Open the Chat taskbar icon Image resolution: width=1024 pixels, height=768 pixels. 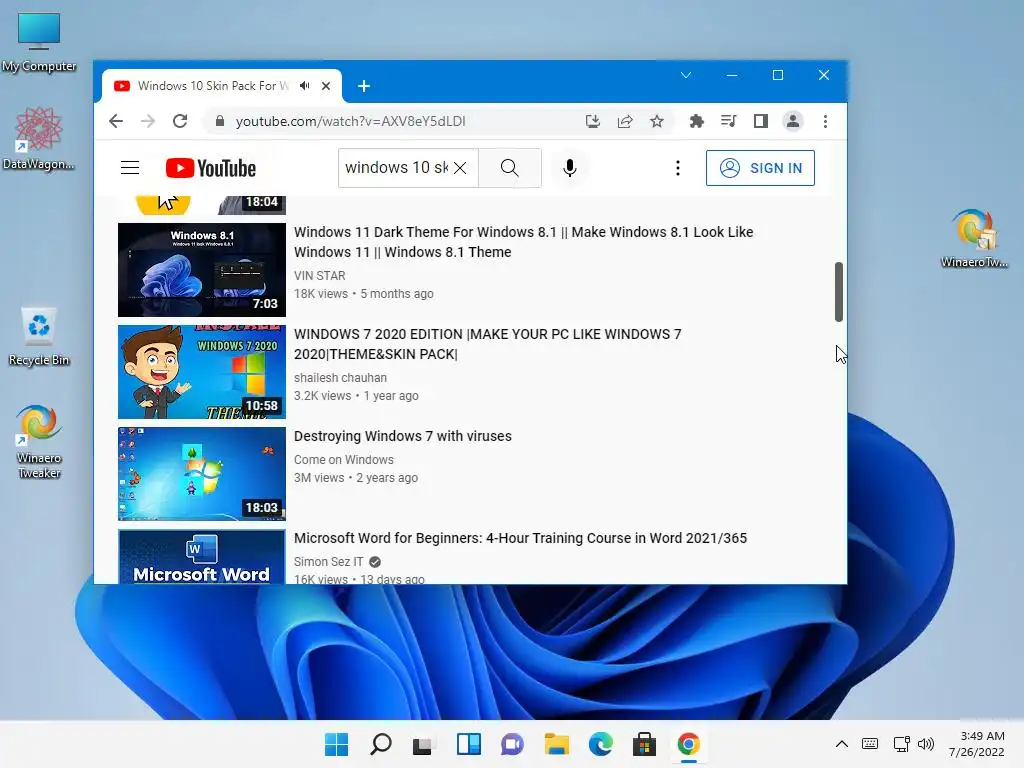tap(512, 744)
